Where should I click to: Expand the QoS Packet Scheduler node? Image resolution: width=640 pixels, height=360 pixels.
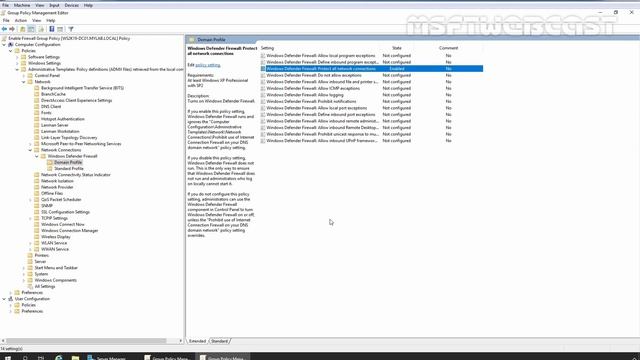(x=30, y=200)
